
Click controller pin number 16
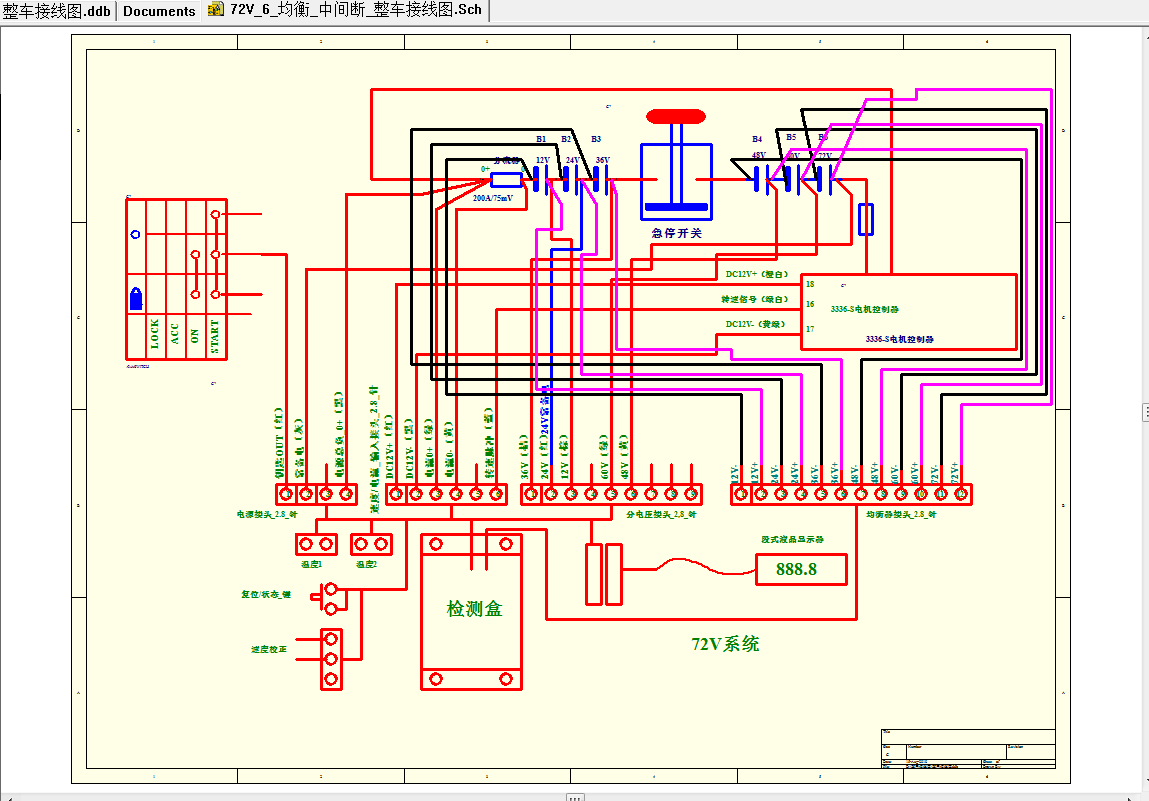[810, 303]
